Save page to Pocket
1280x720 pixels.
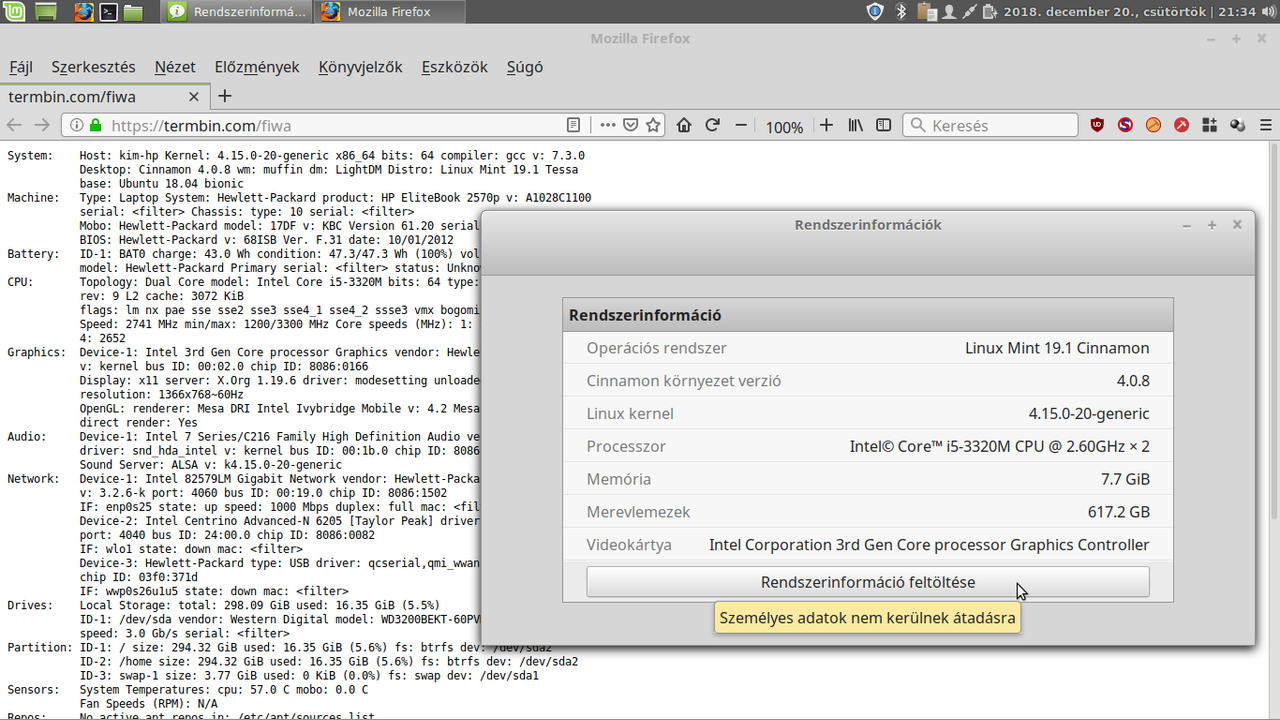click(631, 125)
